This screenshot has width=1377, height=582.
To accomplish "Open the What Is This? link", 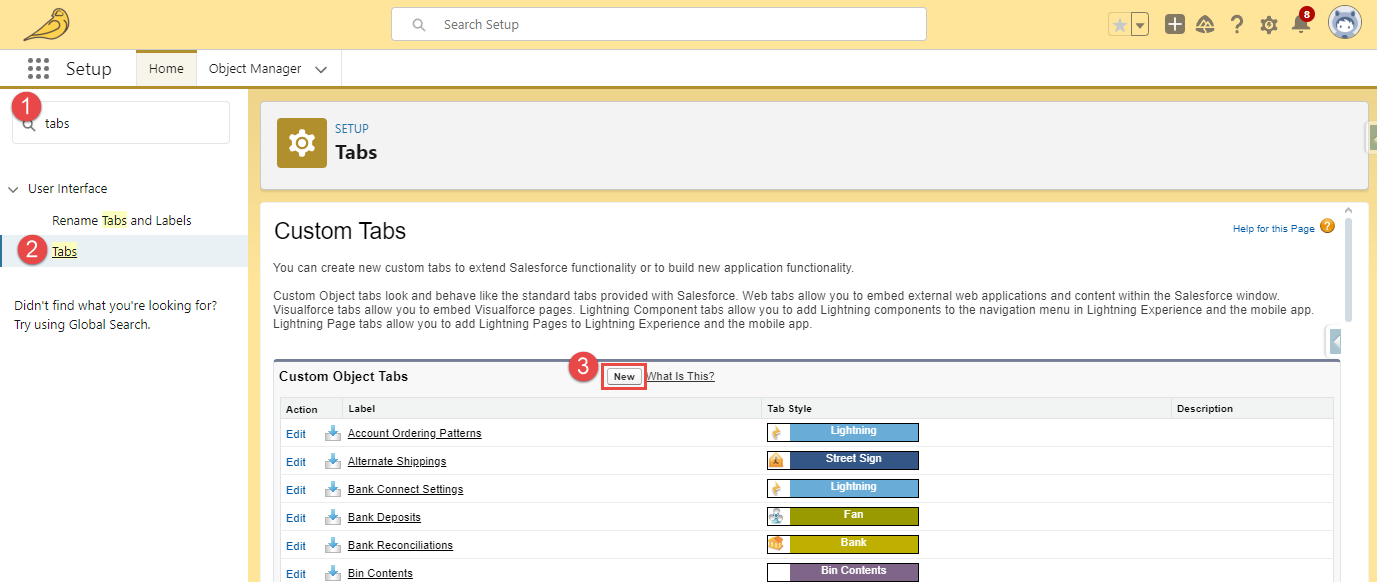I will (680, 377).
